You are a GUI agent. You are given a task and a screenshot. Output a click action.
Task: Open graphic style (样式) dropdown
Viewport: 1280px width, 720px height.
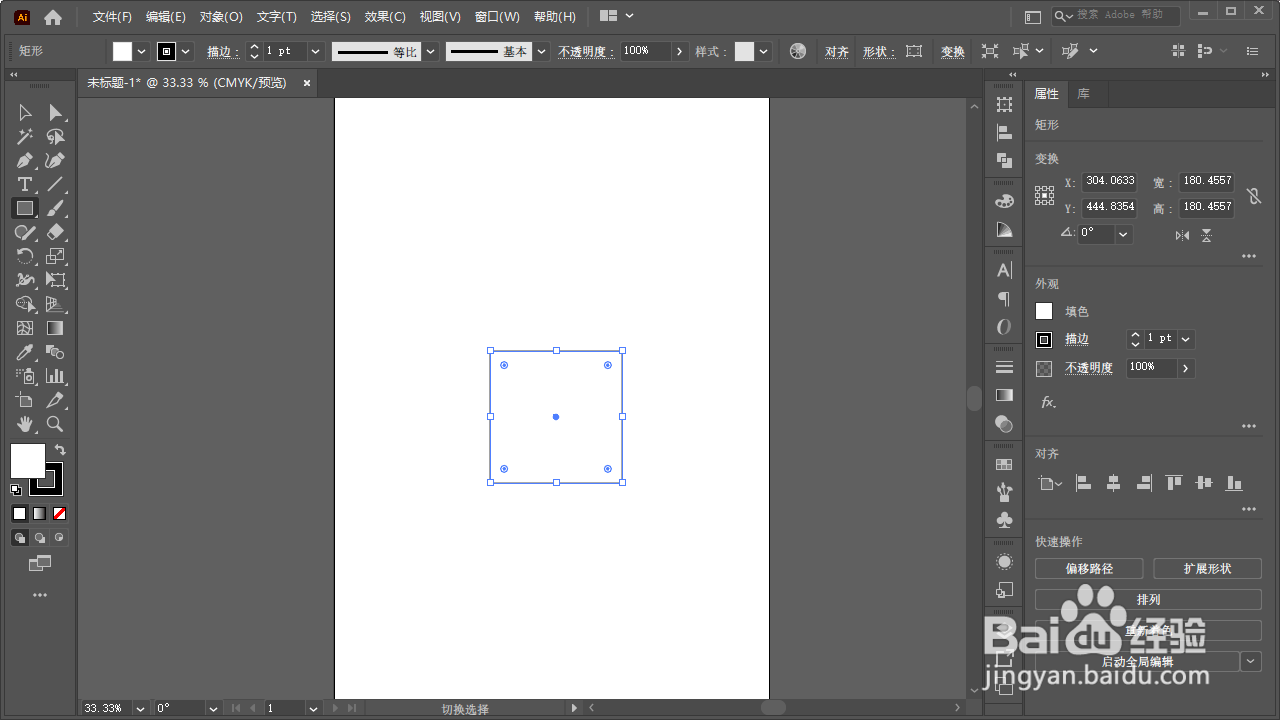(764, 51)
